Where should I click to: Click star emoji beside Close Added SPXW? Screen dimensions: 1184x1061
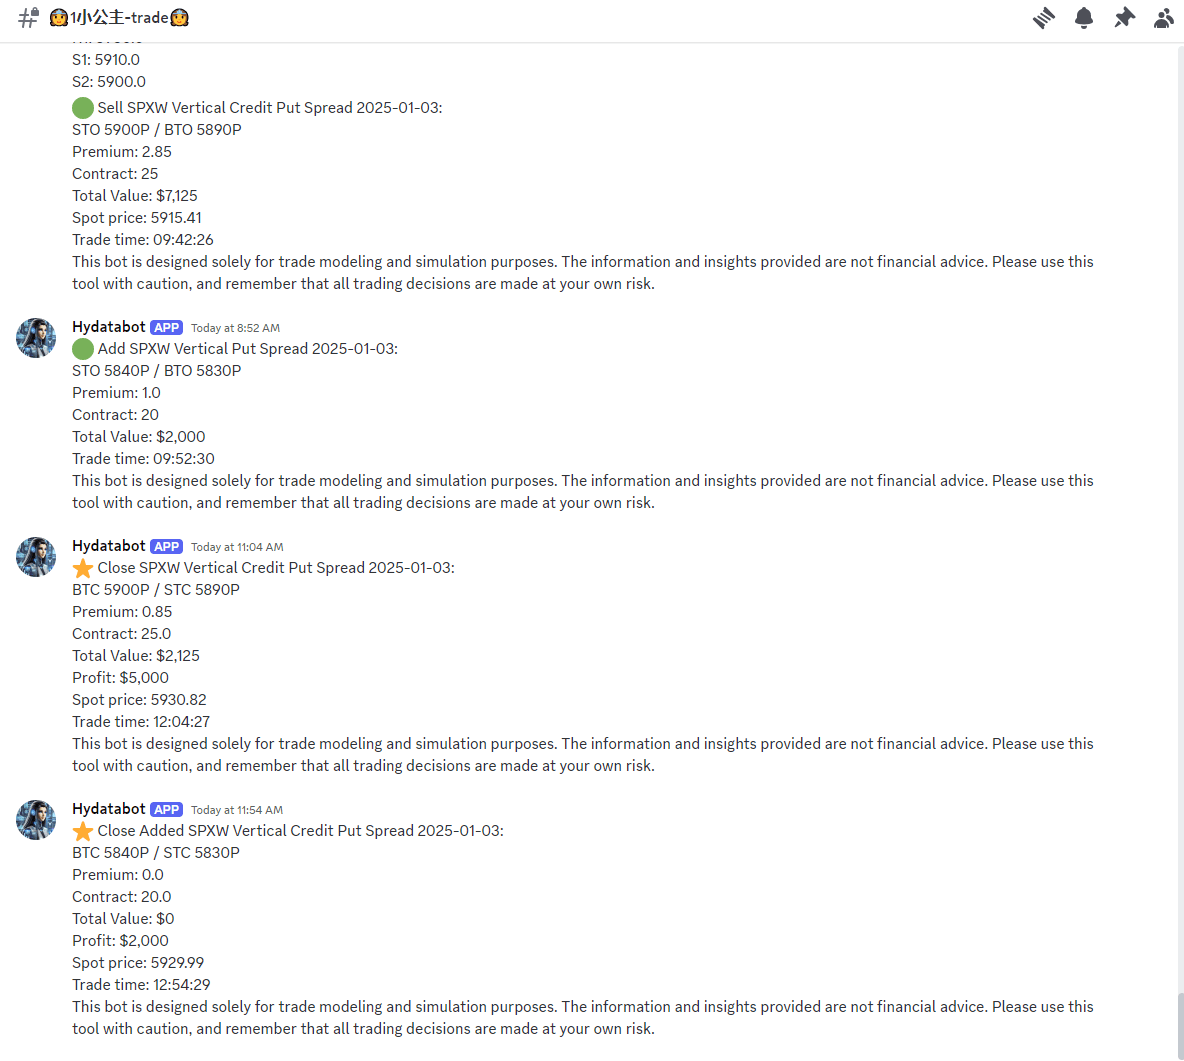tap(83, 831)
